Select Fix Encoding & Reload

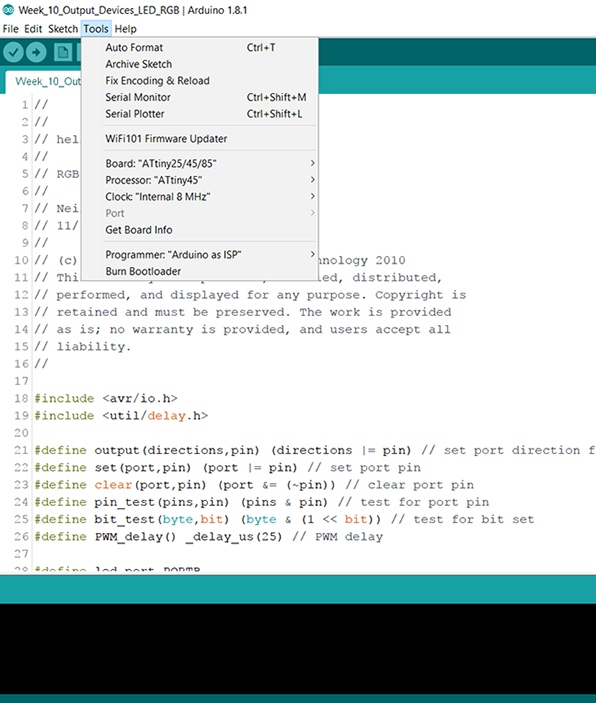point(200,81)
